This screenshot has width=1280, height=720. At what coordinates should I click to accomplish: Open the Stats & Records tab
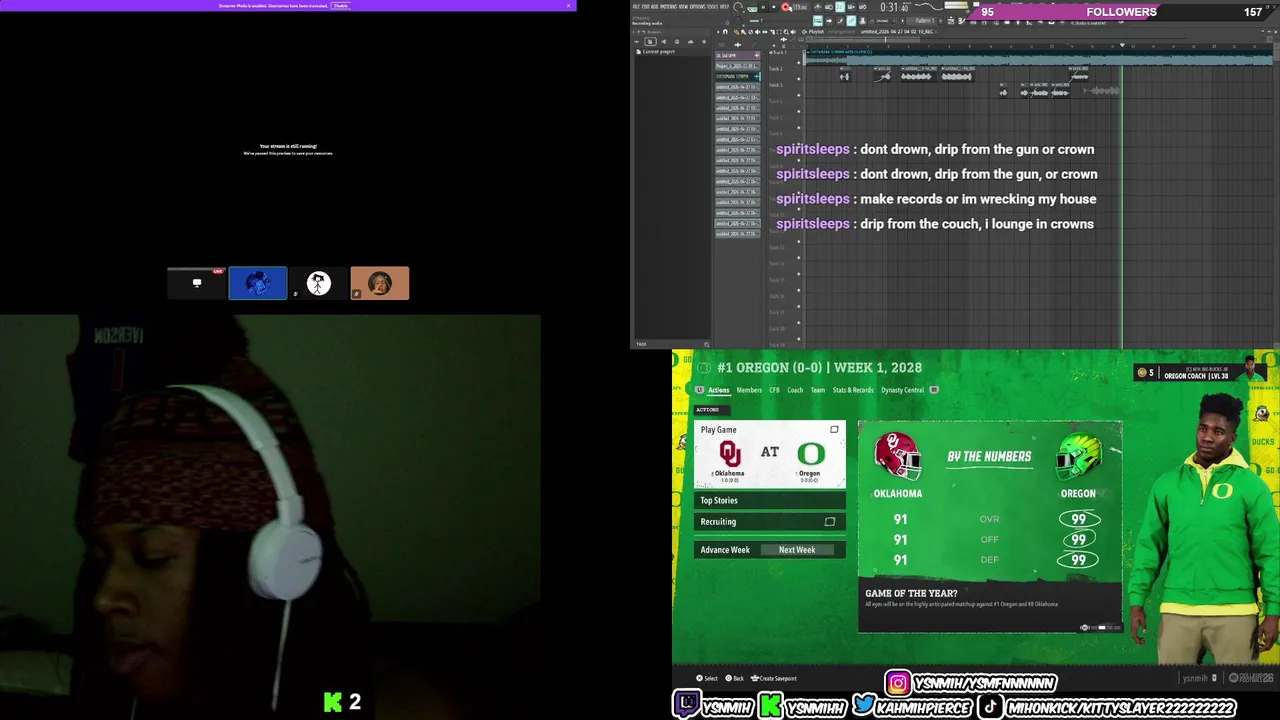[x=853, y=390]
